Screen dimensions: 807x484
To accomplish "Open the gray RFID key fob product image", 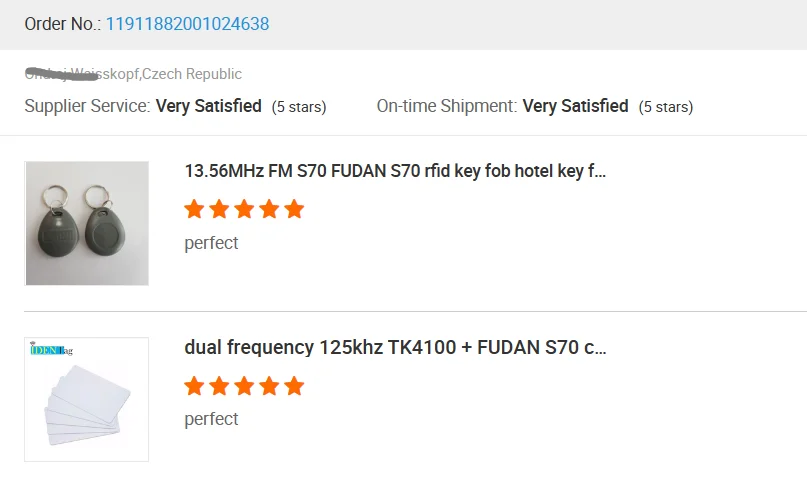I will click(x=87, y=223).
